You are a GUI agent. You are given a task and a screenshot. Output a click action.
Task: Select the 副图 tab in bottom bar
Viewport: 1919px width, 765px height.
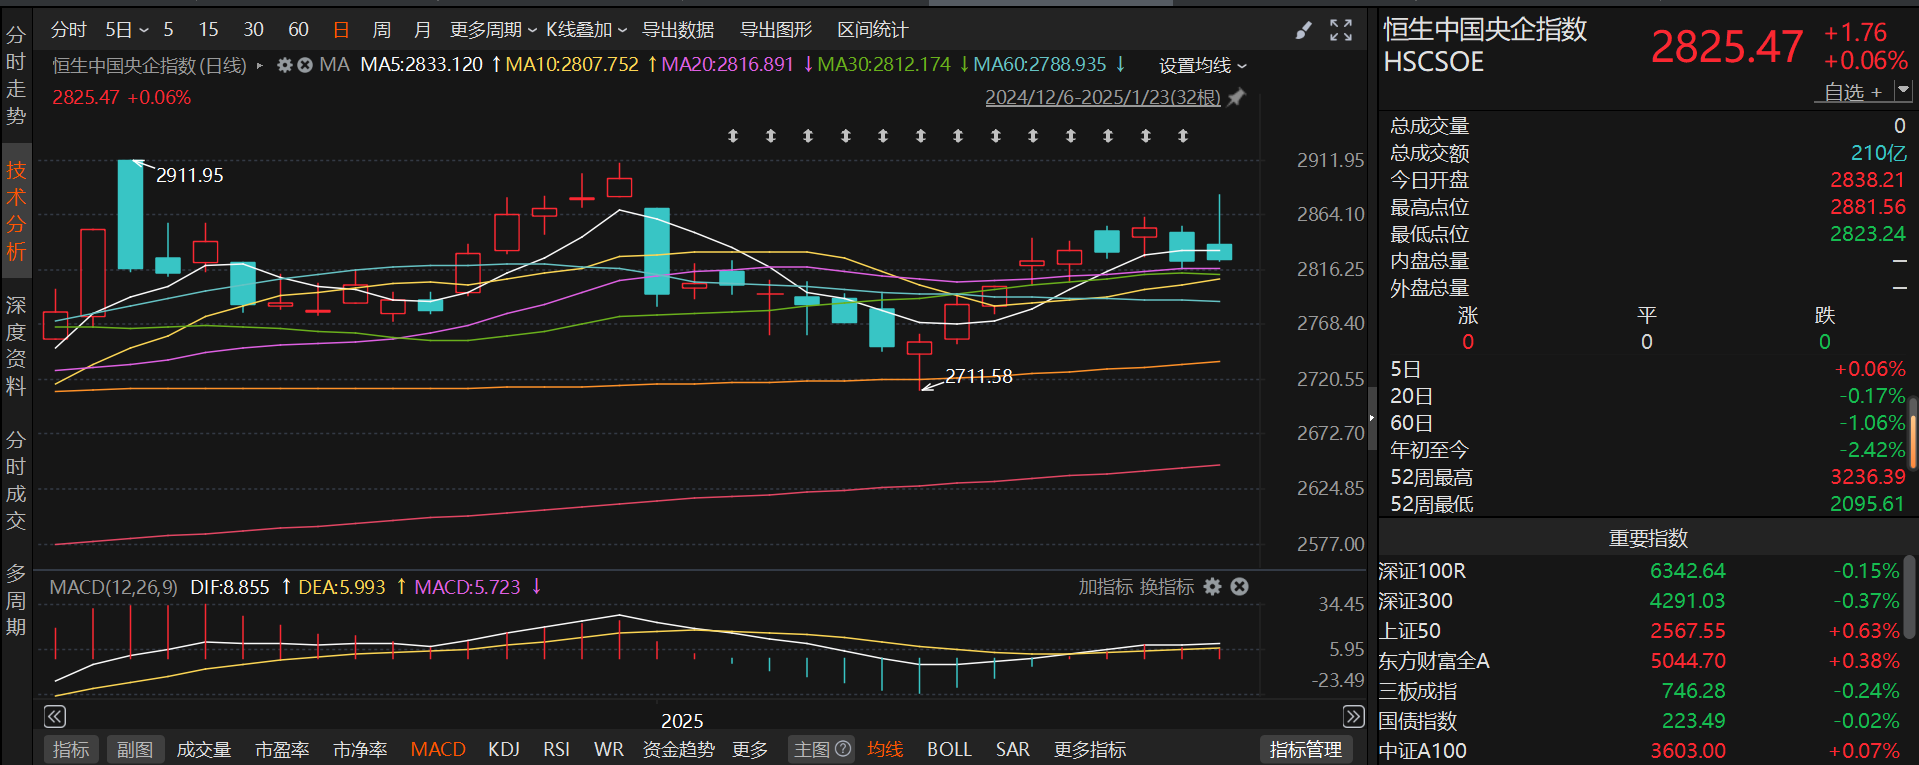(x=135, y=749)
